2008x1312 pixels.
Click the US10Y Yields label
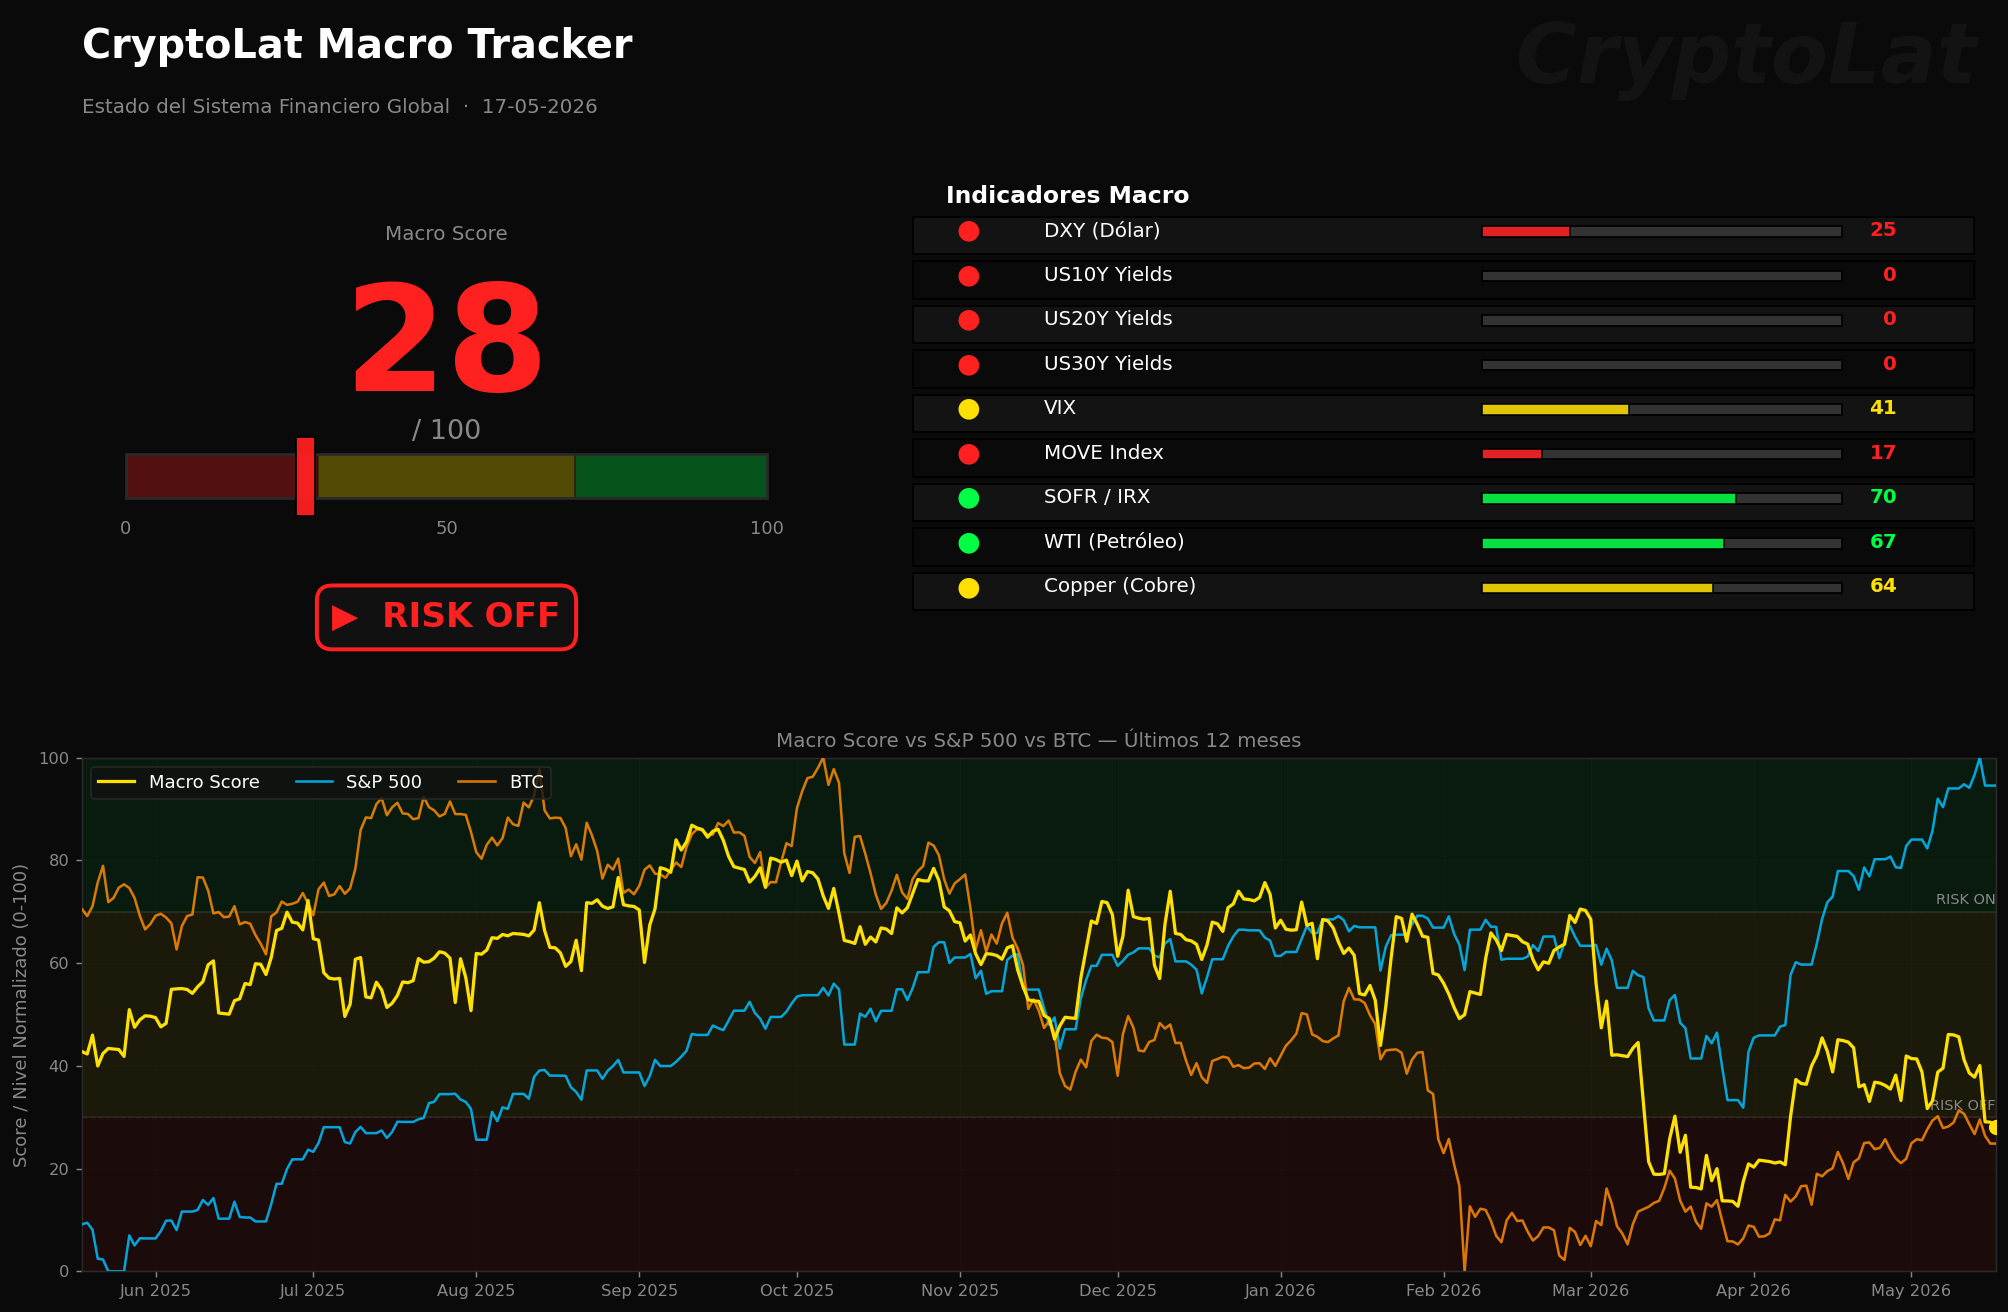tap(1108, 275)
